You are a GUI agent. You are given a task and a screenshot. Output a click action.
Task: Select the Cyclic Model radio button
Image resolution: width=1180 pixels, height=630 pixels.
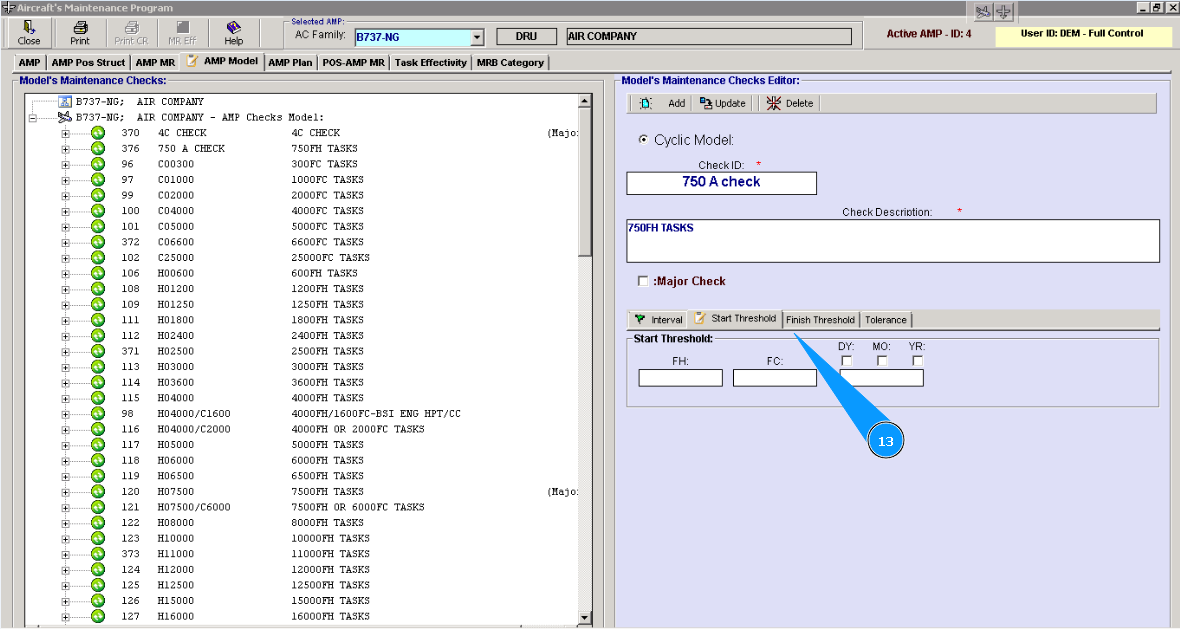[643, 140]
